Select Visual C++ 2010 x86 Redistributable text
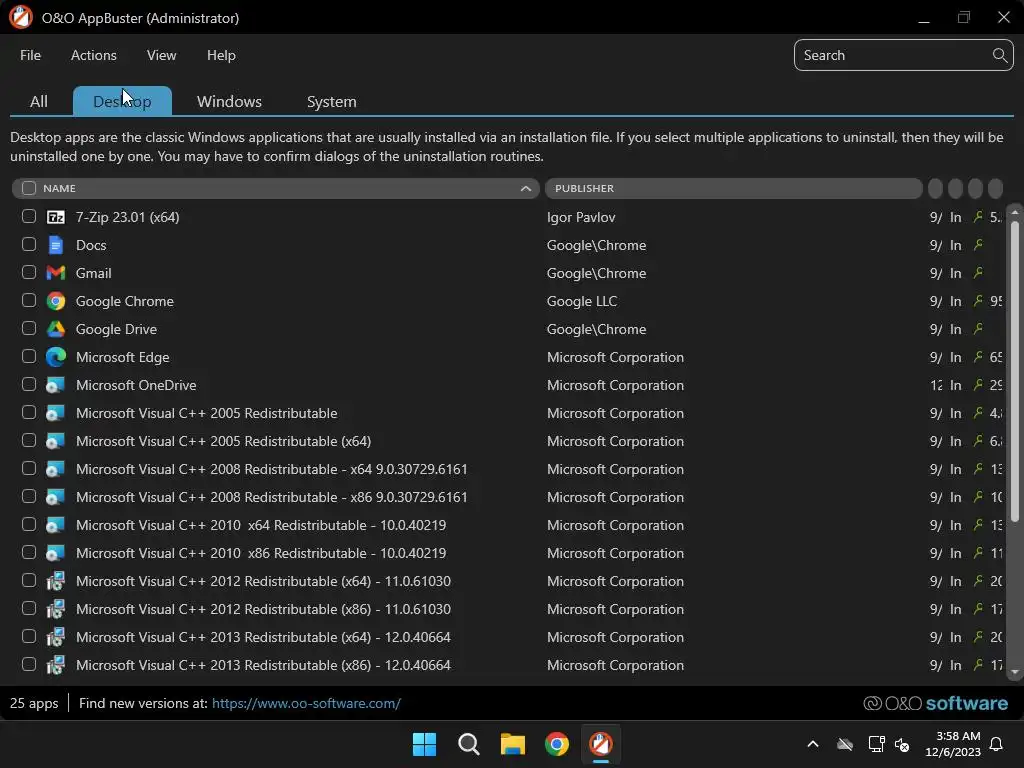 coord(261,553)
